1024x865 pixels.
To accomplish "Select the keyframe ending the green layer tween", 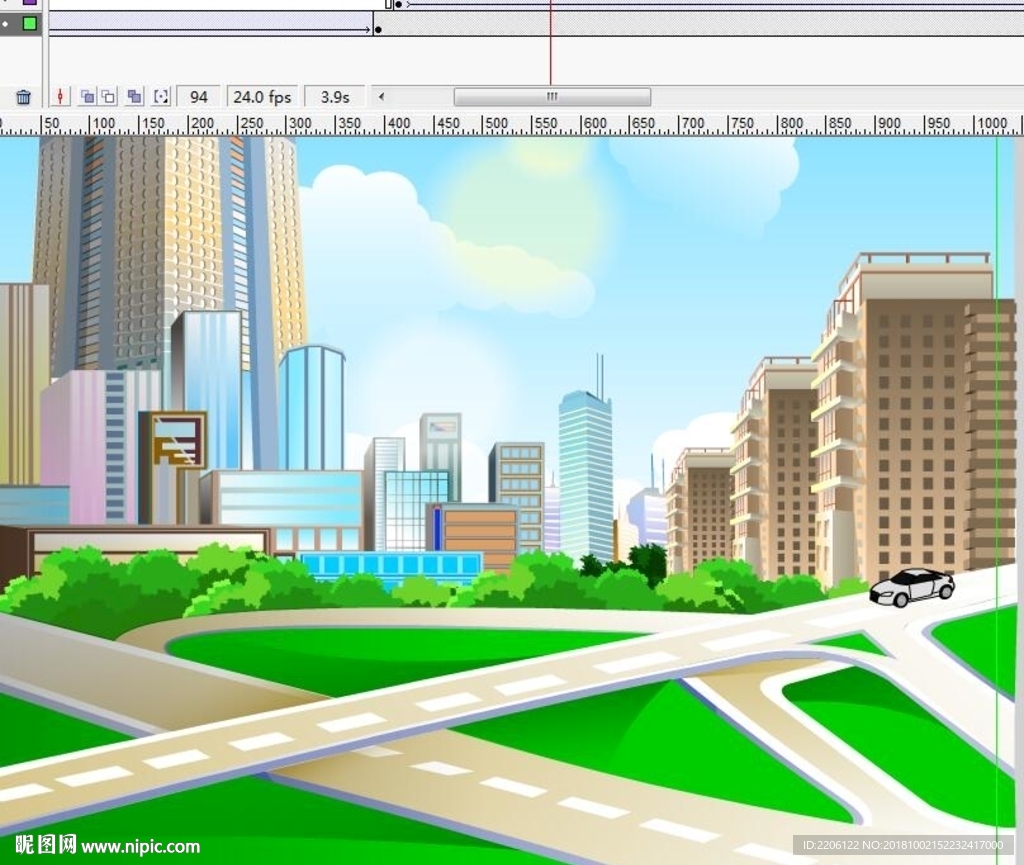I will (x=377, y=30).
